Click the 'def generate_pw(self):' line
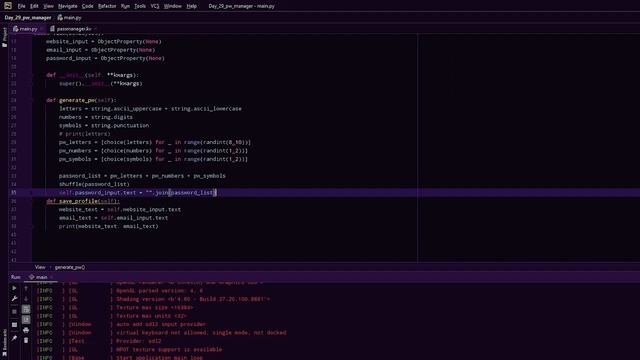Image resolution: width=640 pixels, height=360 pixels. pyautogui.click(x=81, y=100)
